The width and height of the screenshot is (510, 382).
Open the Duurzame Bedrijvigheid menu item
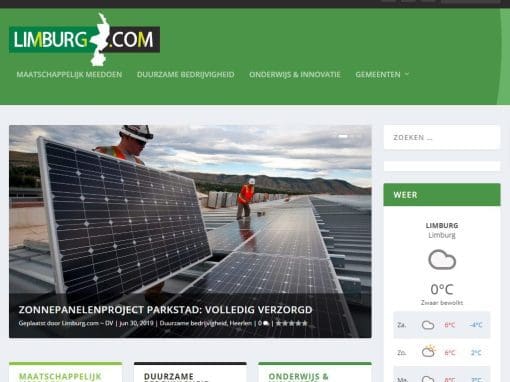pyautogui.click(x=186, y=75)
